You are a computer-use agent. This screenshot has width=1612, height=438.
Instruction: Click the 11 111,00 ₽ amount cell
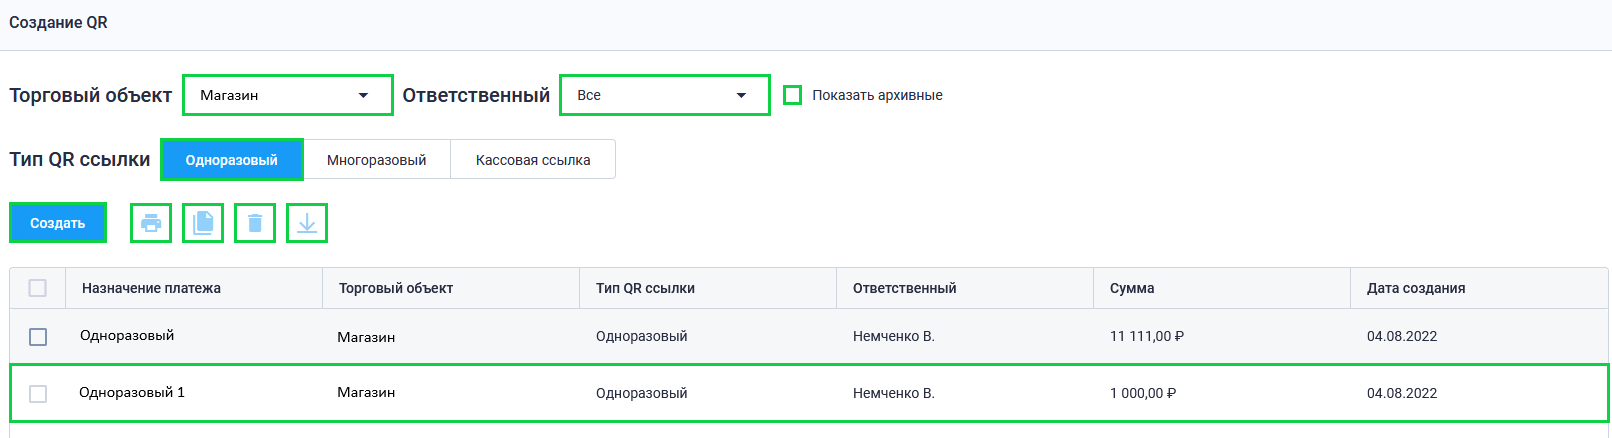coord(1147,337)
